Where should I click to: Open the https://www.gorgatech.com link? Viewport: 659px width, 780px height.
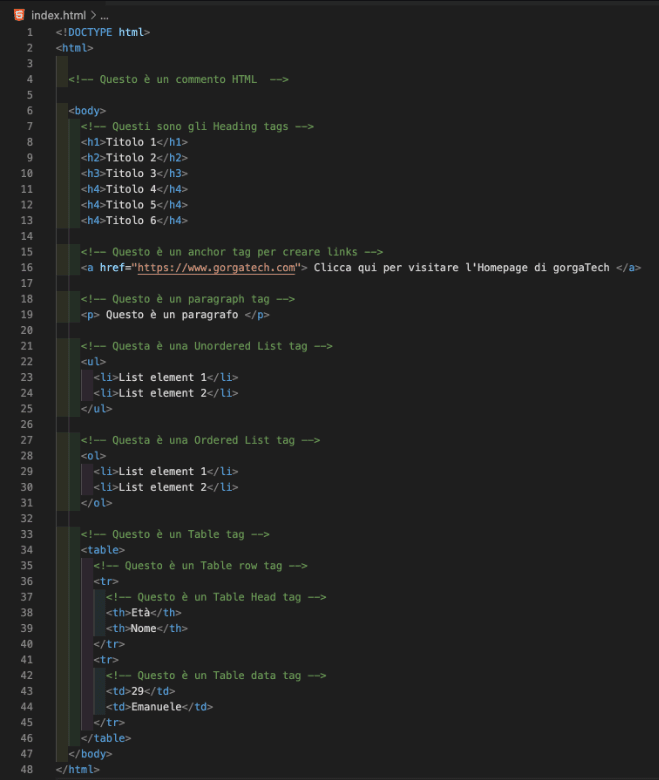pyautogui.click(x=216, y=268)
